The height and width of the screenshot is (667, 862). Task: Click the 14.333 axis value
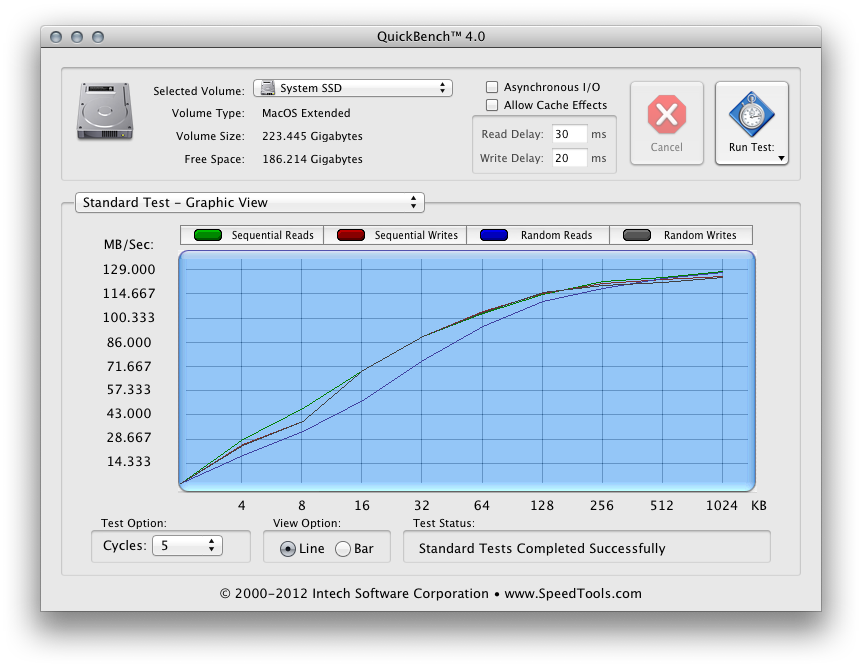129,462
